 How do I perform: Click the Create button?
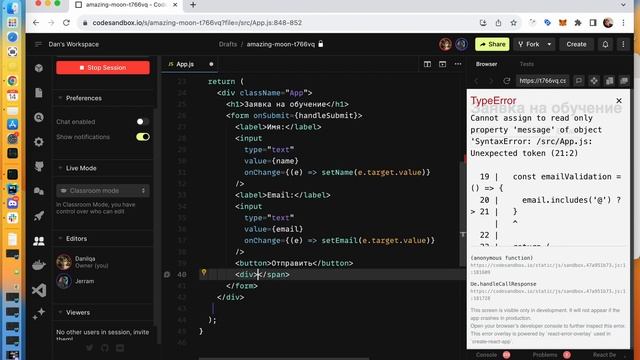576,44
